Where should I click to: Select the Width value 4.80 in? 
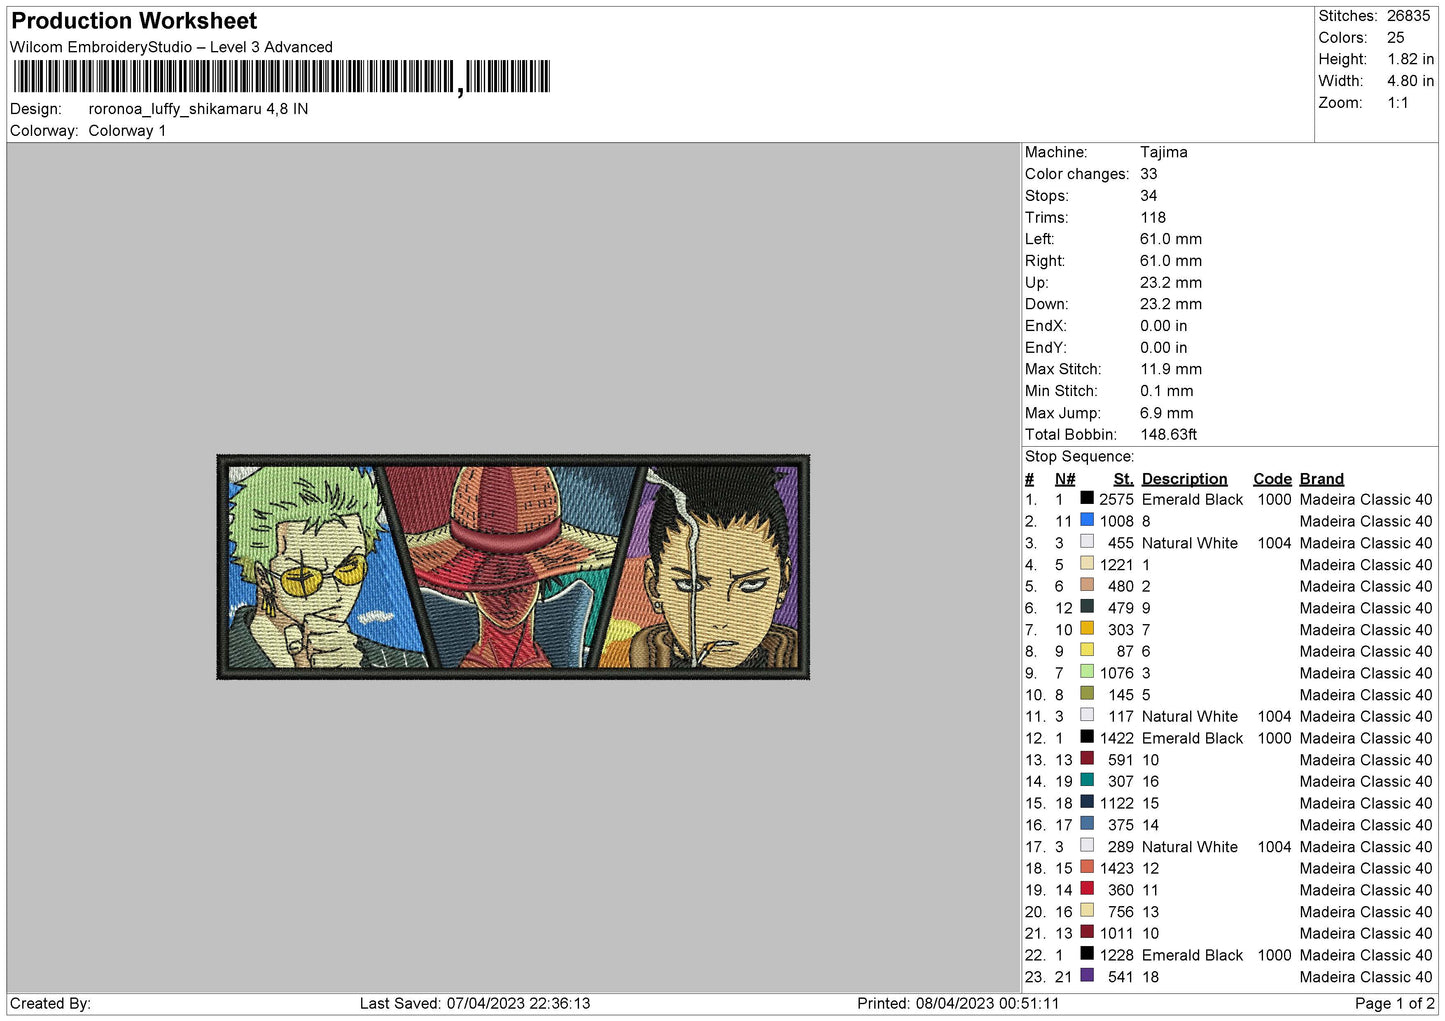pyautogui.click(x=1410, y=81)
